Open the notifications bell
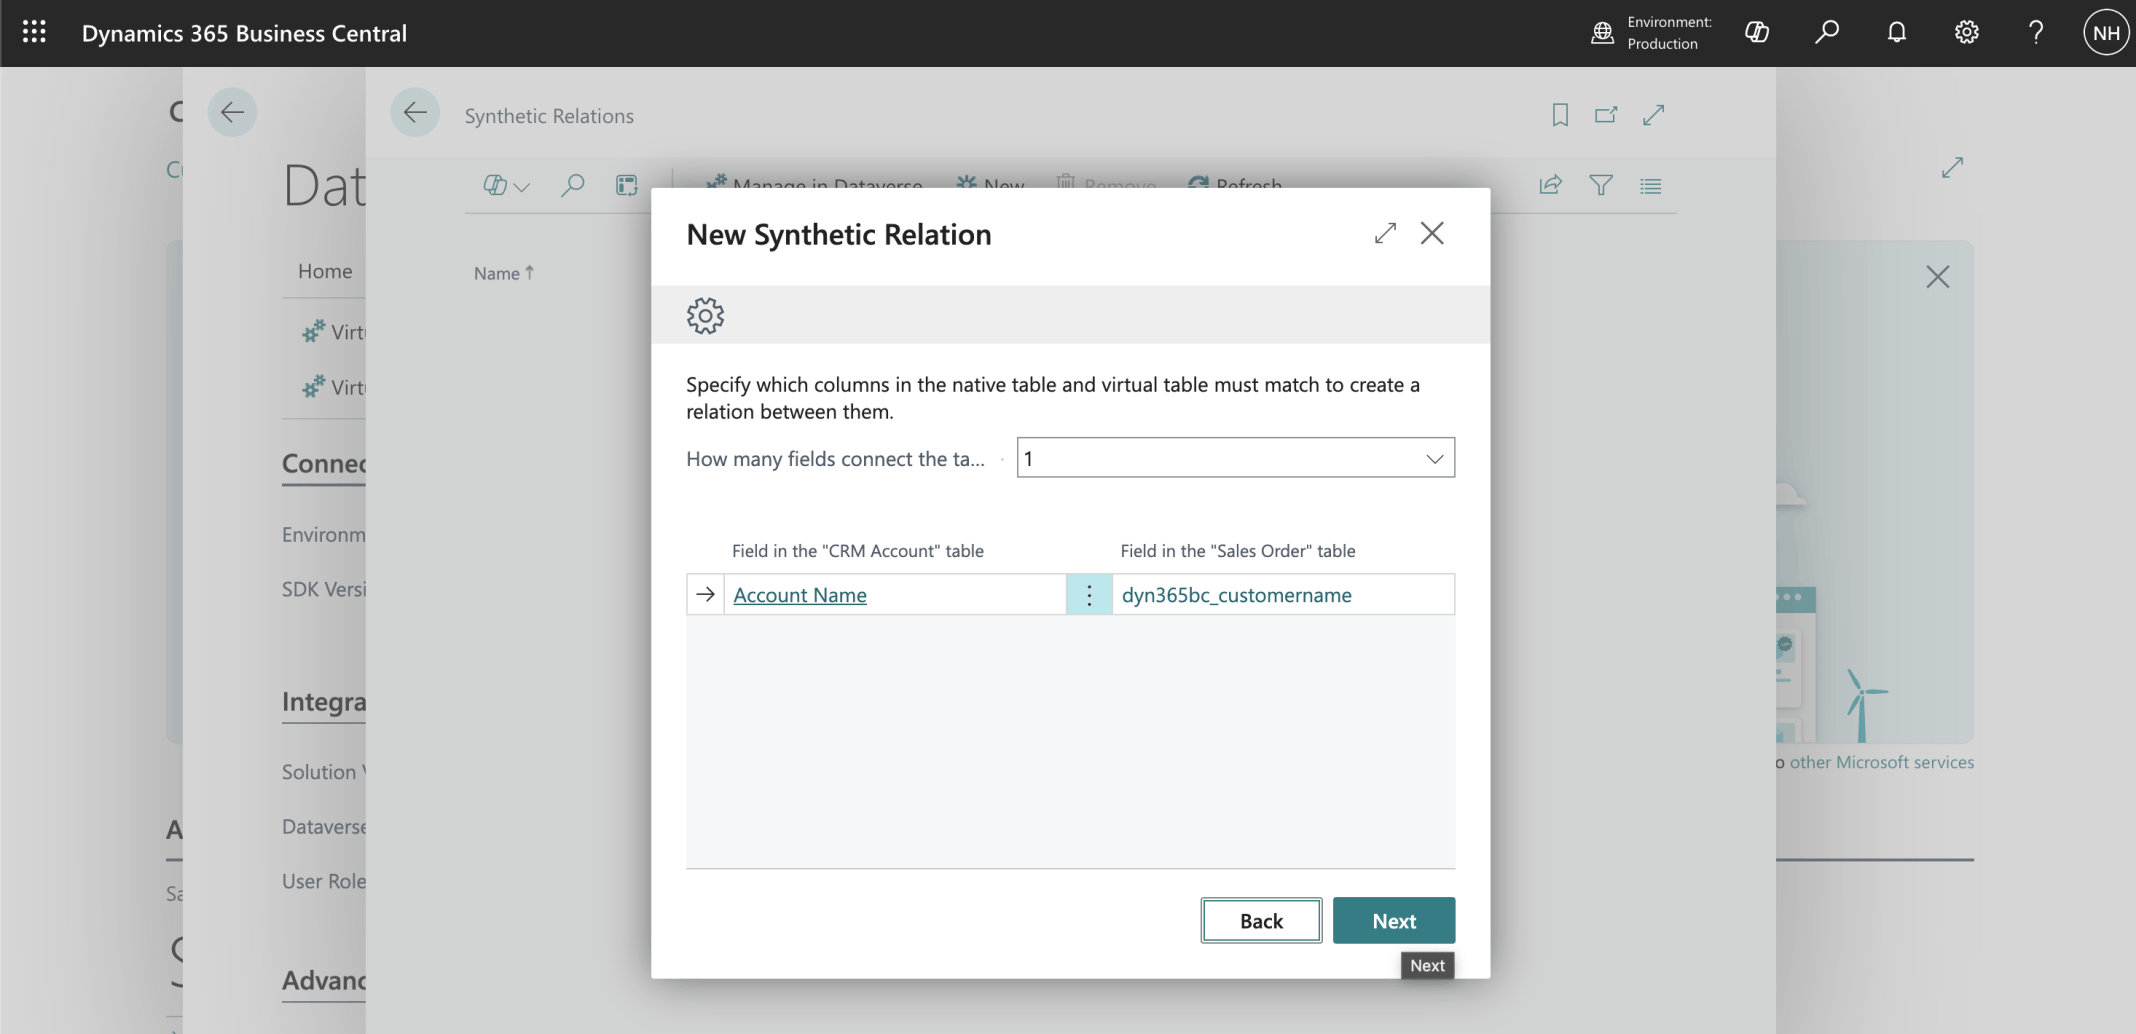Screen dimensions: 2136x1034 (1897, 33)
